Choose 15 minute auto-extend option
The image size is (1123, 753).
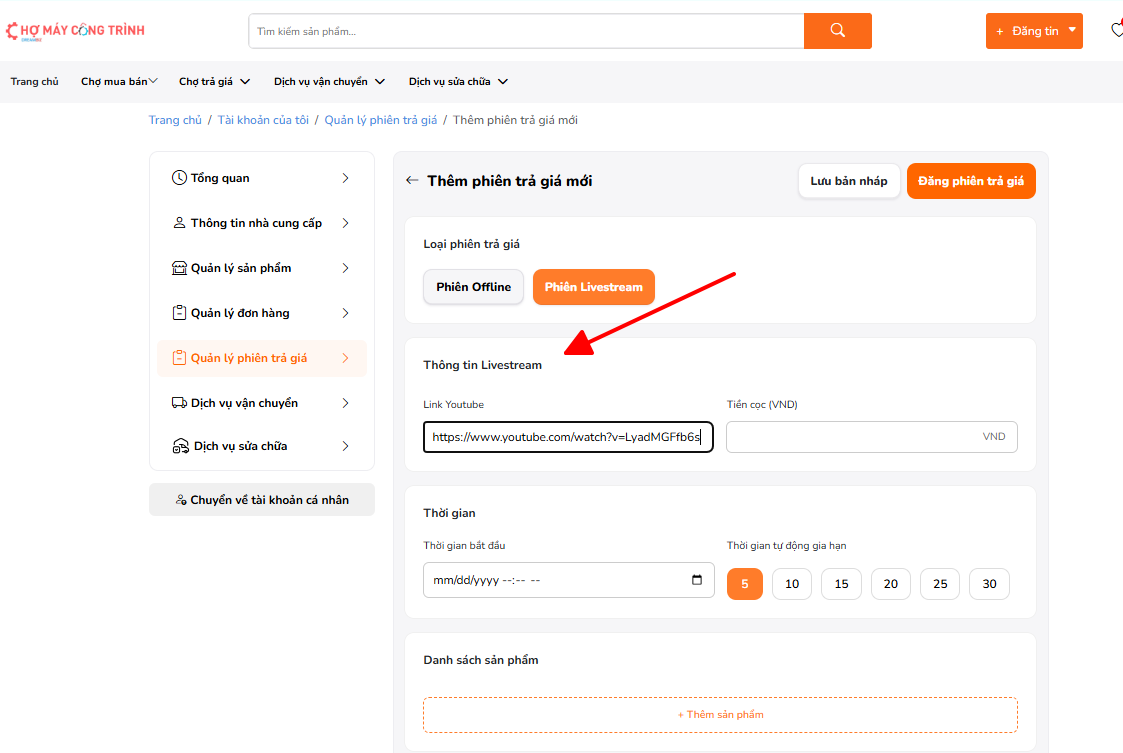tap(841, 584)
